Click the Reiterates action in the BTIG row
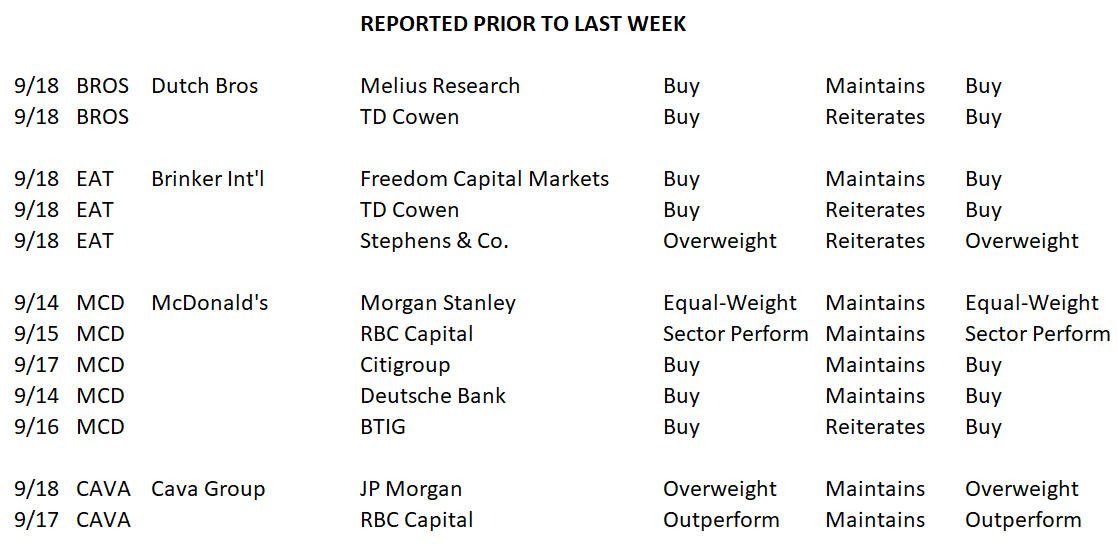The image size is (1117, 546). coord(875,427)
